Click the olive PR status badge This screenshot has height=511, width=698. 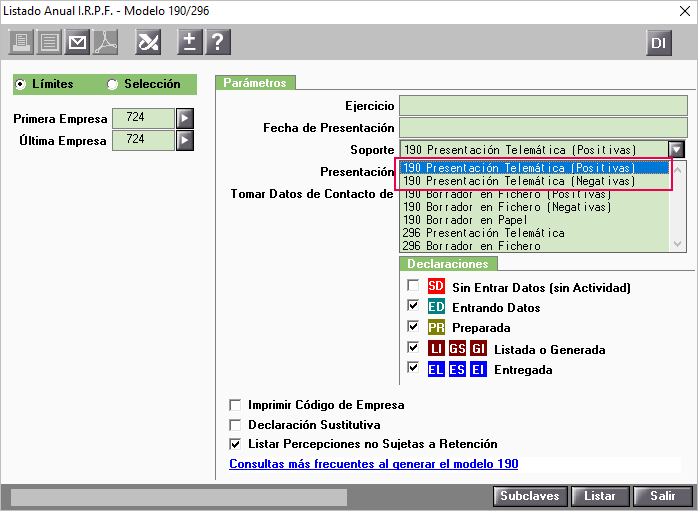point(436,327)
